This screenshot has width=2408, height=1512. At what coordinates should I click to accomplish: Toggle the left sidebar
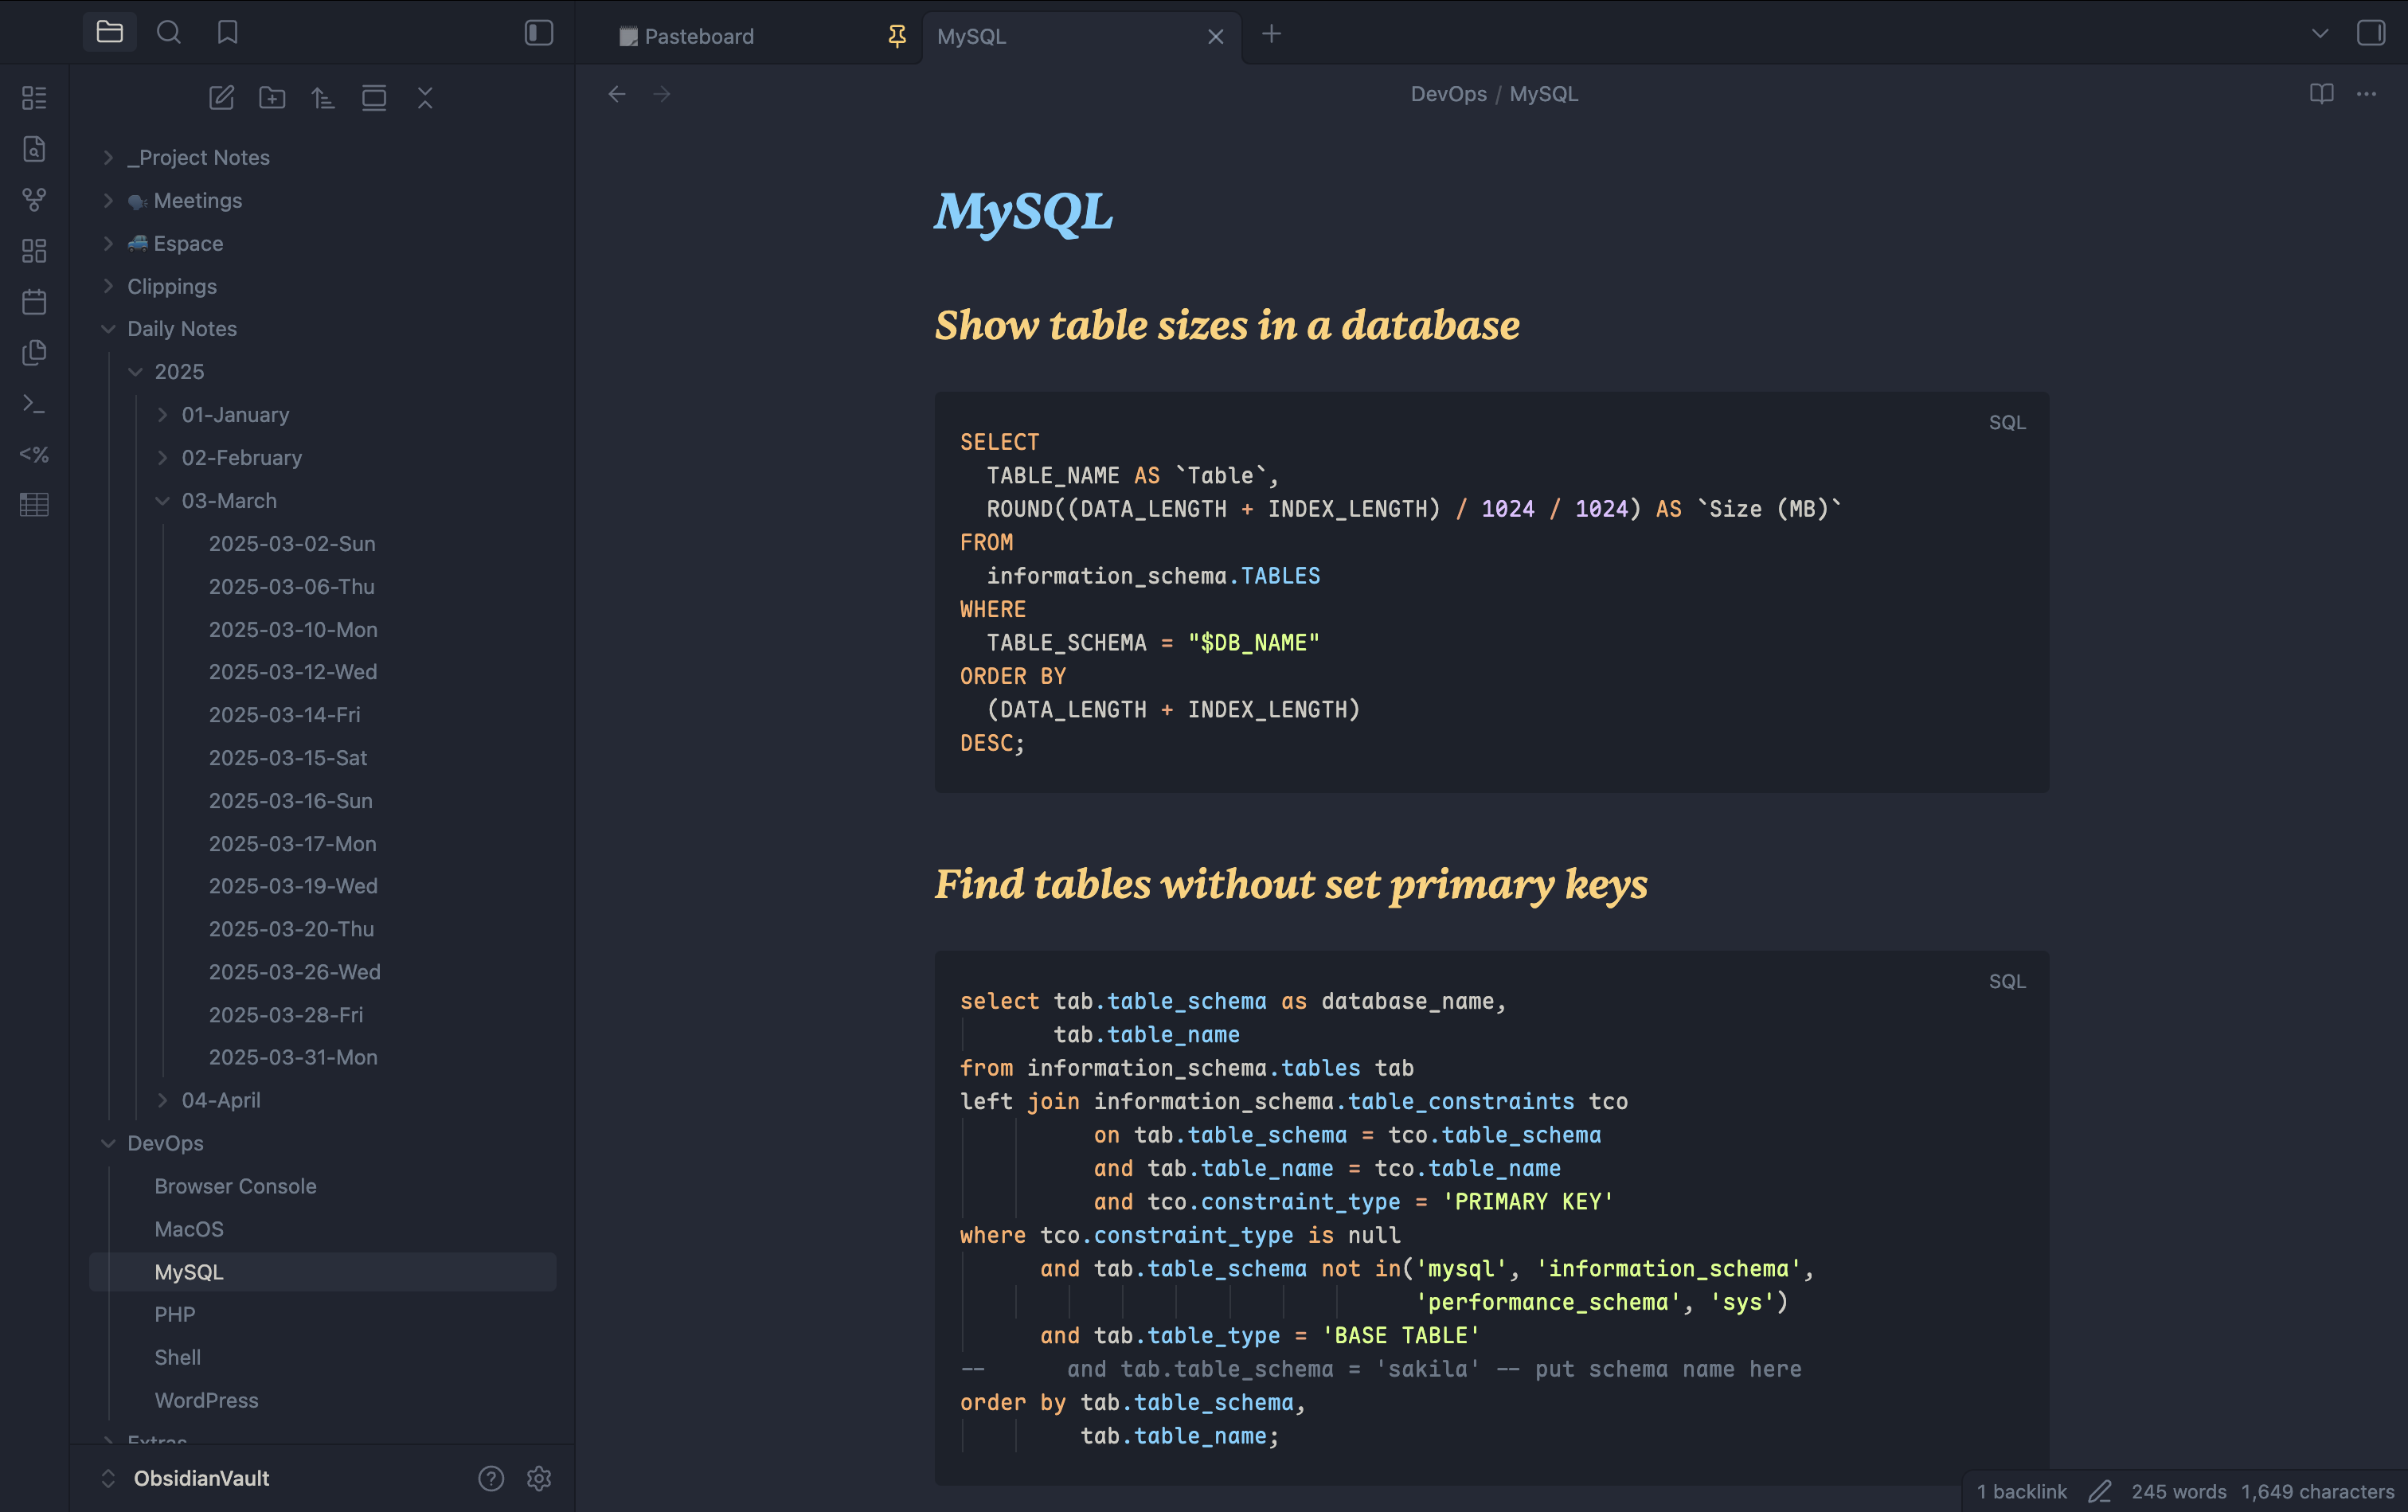click(539, 33)
